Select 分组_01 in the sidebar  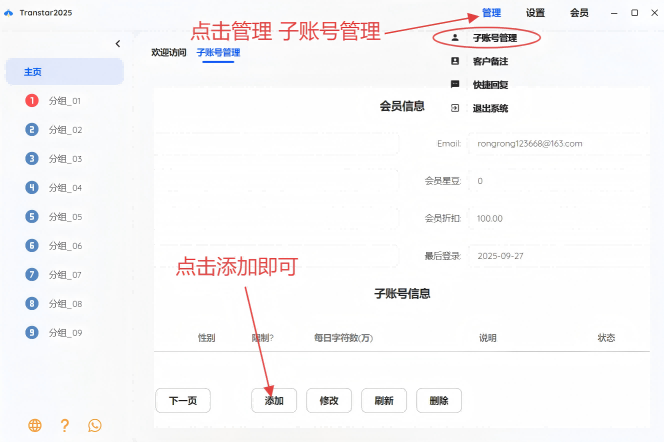pos(64,101)
